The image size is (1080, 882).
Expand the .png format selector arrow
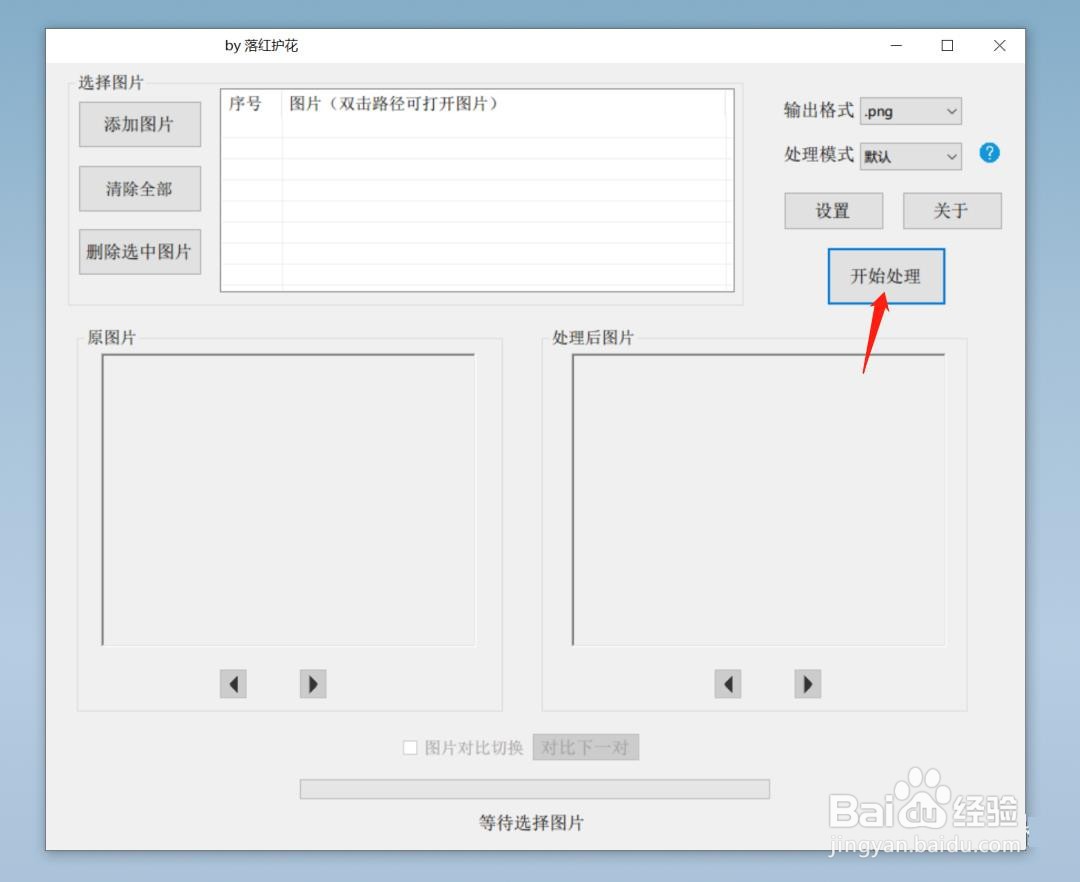point(951,111)
